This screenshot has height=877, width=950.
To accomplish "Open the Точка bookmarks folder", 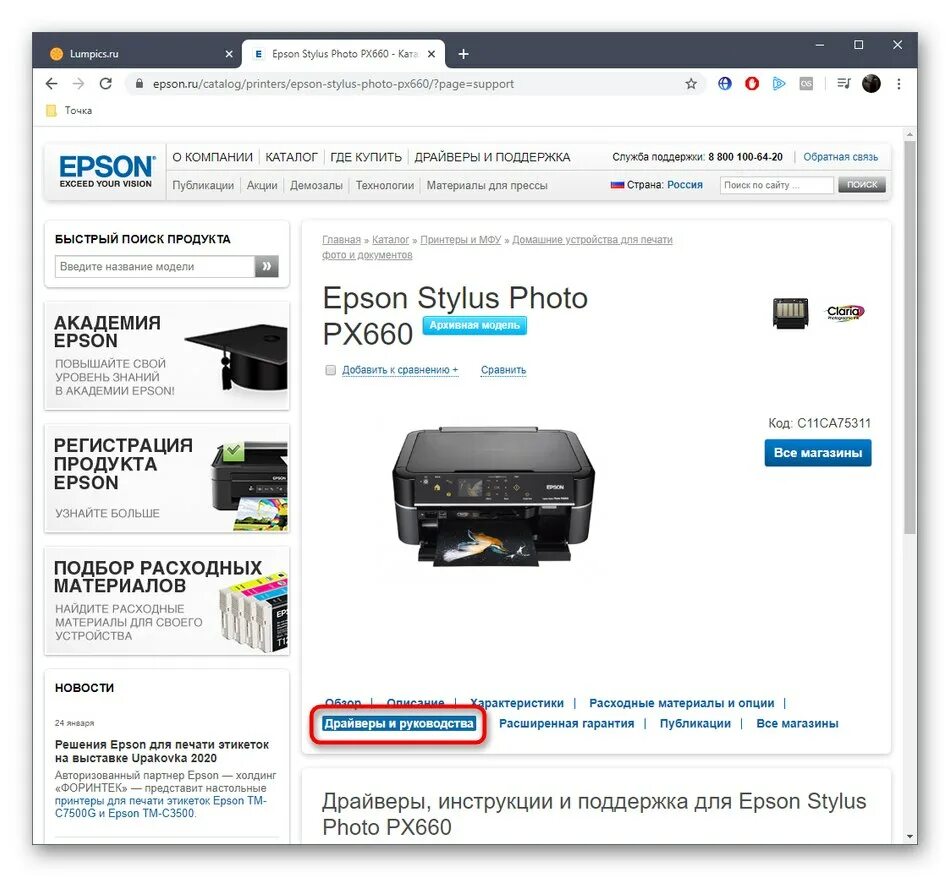I will (70, 110).
